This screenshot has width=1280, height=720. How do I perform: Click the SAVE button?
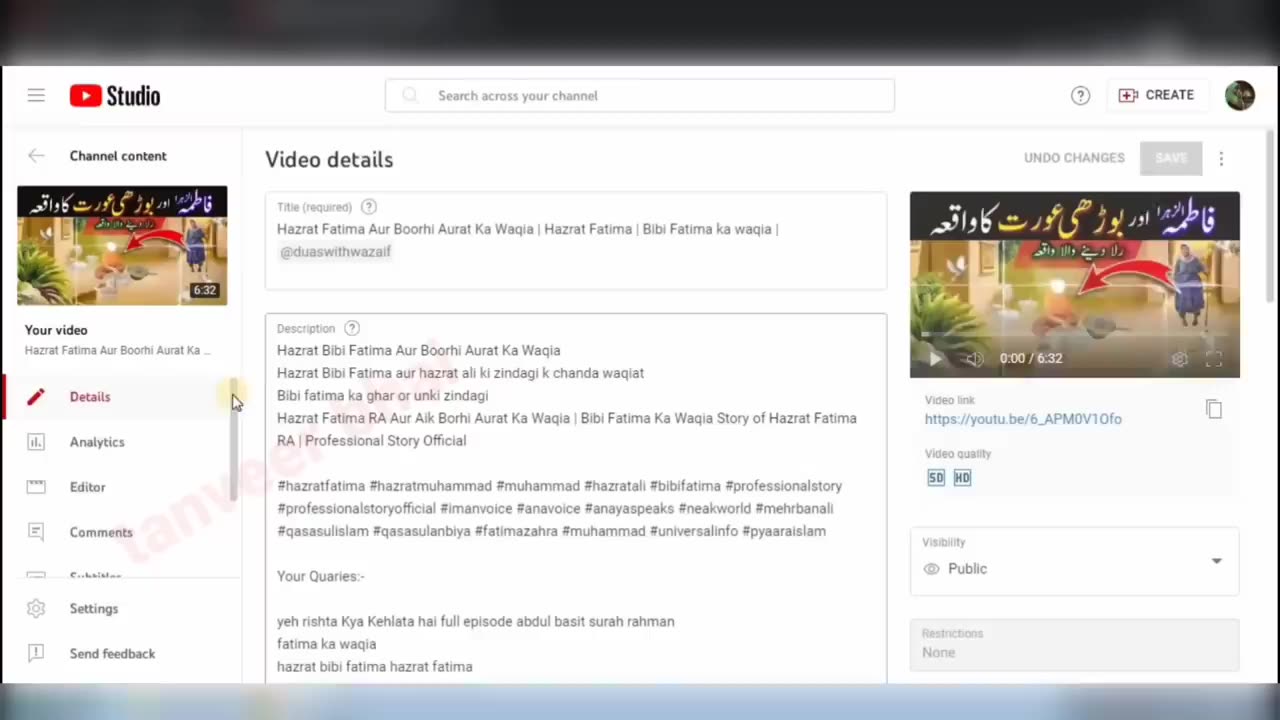click(x=1171, y=158)
